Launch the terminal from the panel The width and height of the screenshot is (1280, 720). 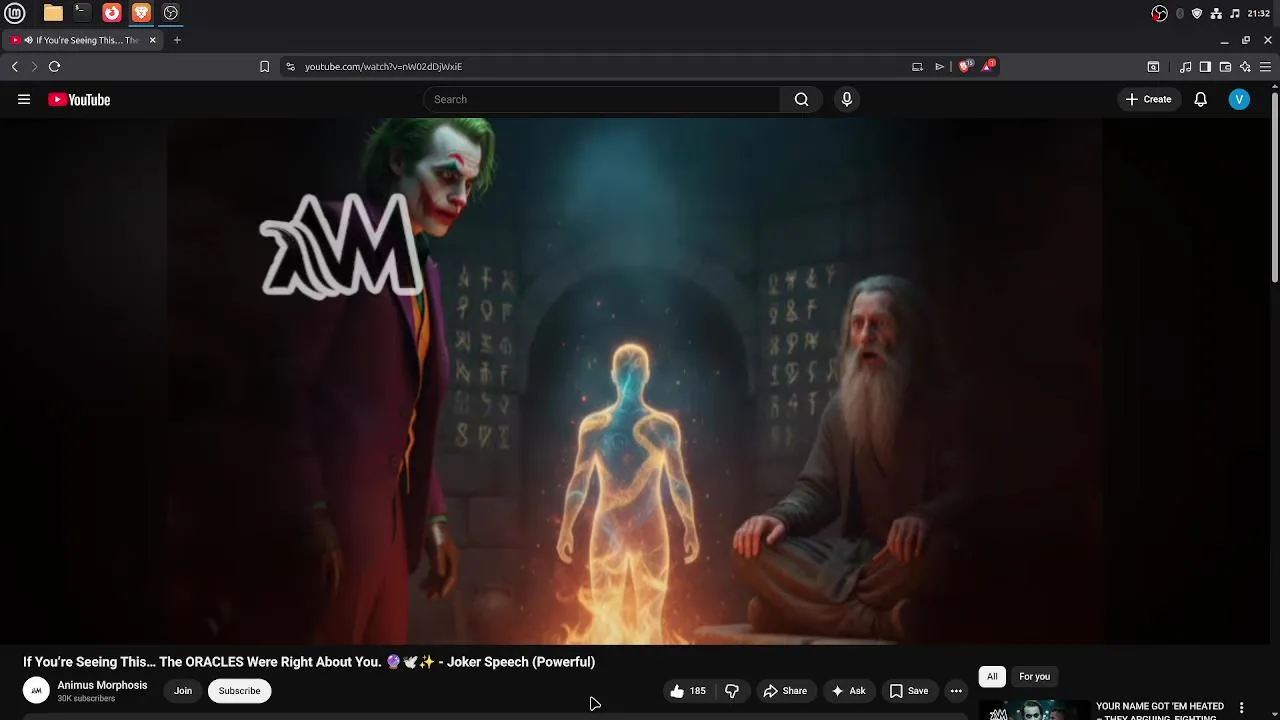(x=82, y=13)
